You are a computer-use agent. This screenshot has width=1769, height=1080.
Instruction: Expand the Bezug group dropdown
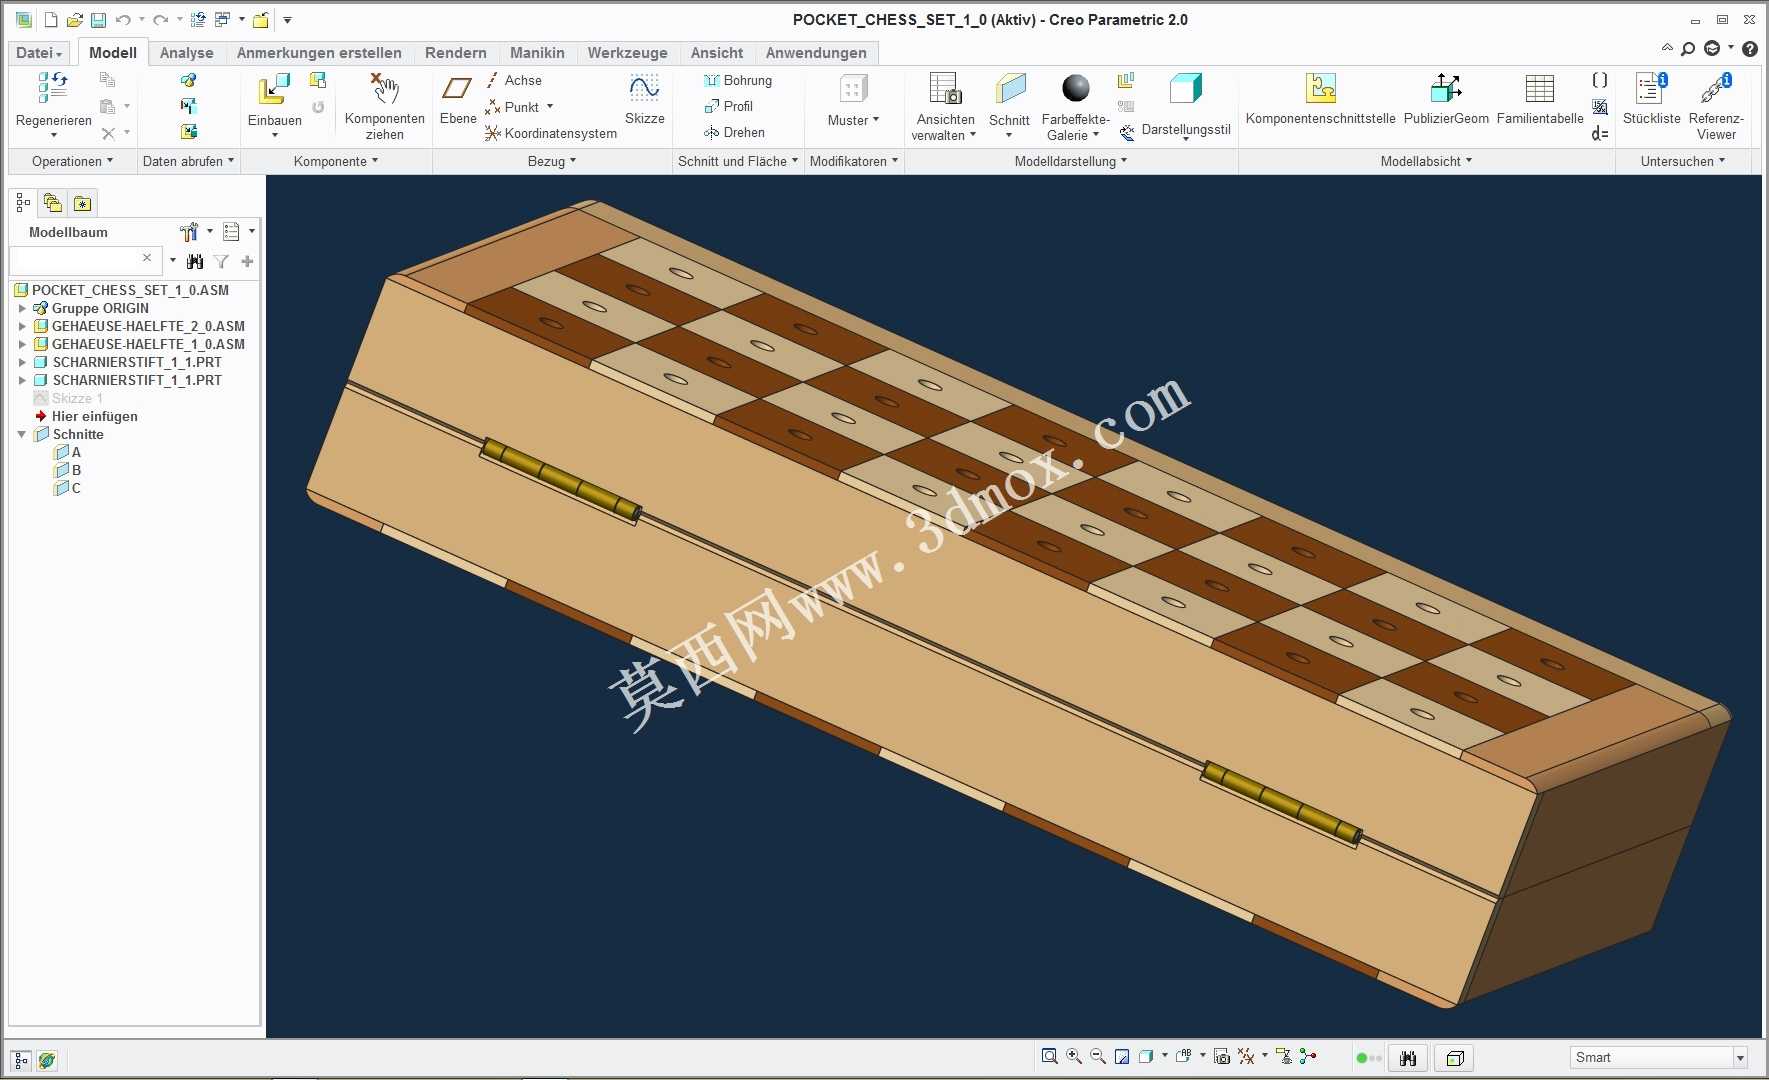552,161
